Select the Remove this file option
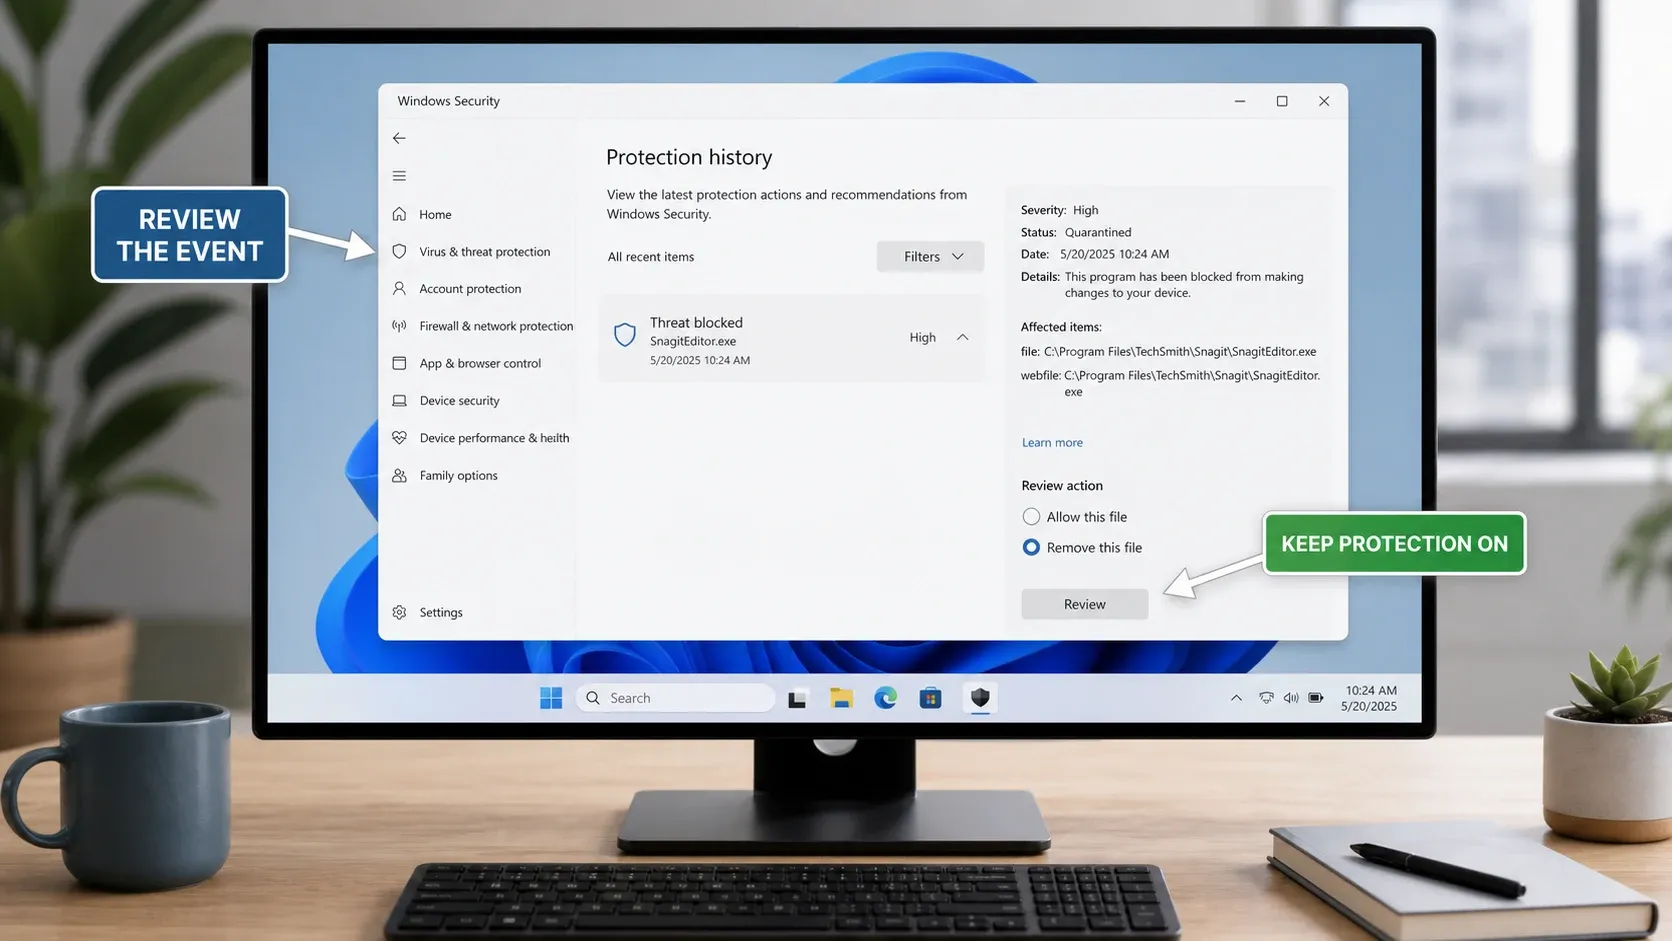Viewport: 1672px width, 941px height. point(1031,548)
